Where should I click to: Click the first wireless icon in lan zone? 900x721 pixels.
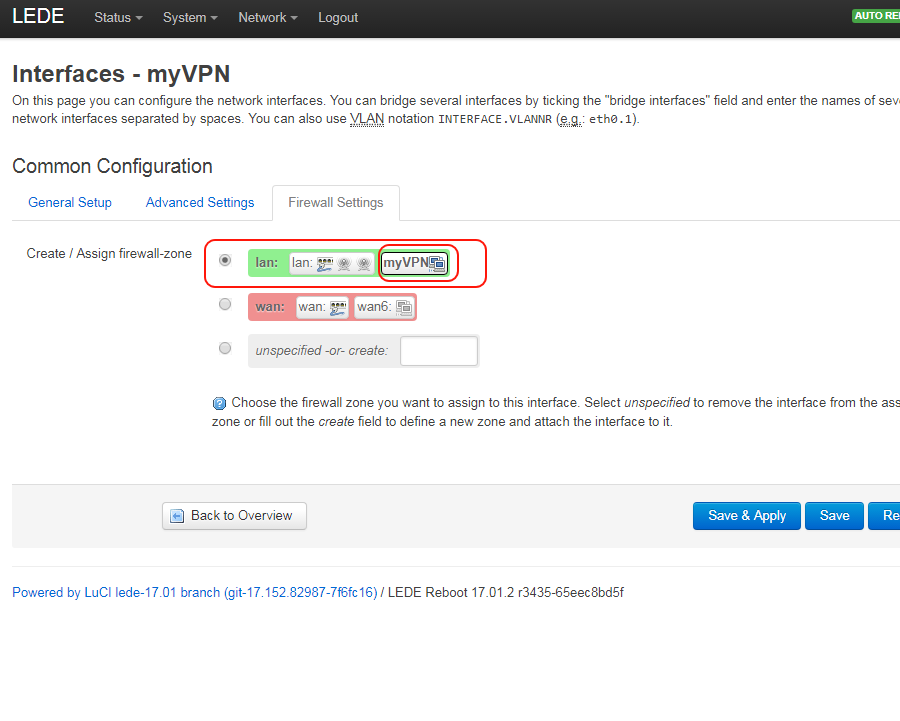(x=344, y=263)
